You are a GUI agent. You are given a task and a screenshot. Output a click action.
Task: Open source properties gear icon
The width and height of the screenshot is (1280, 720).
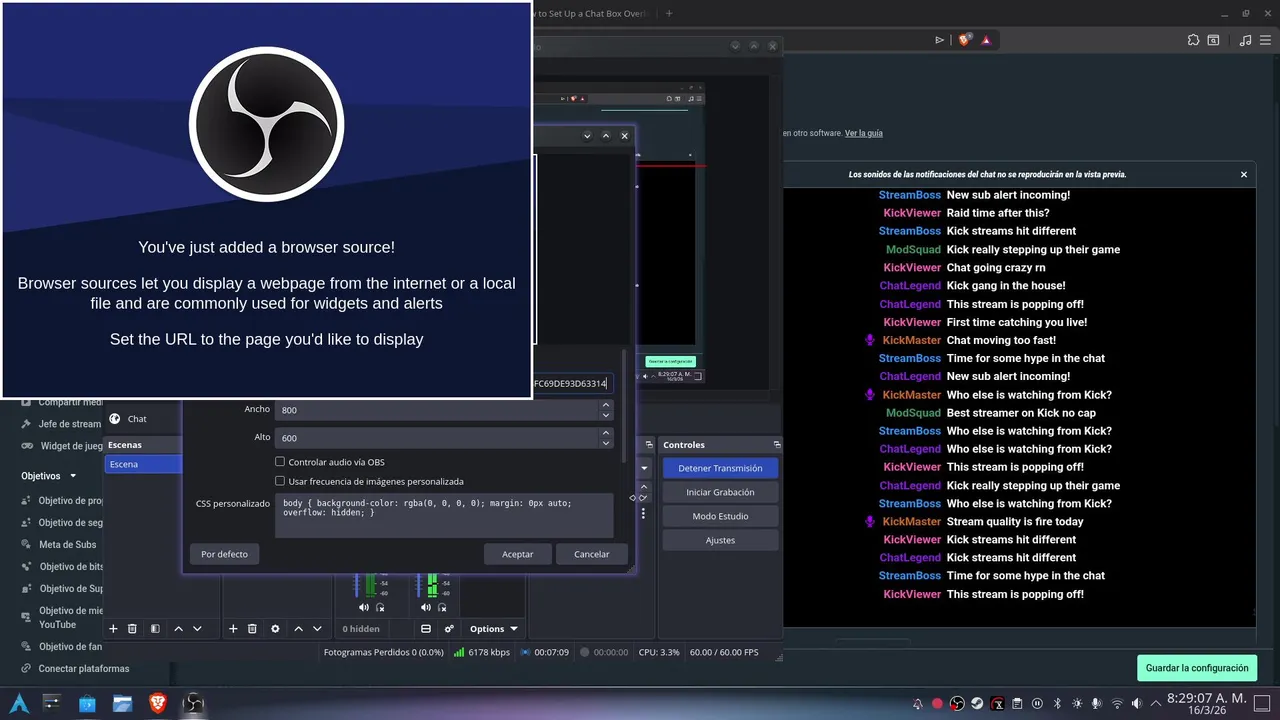[x=275, y=629]
